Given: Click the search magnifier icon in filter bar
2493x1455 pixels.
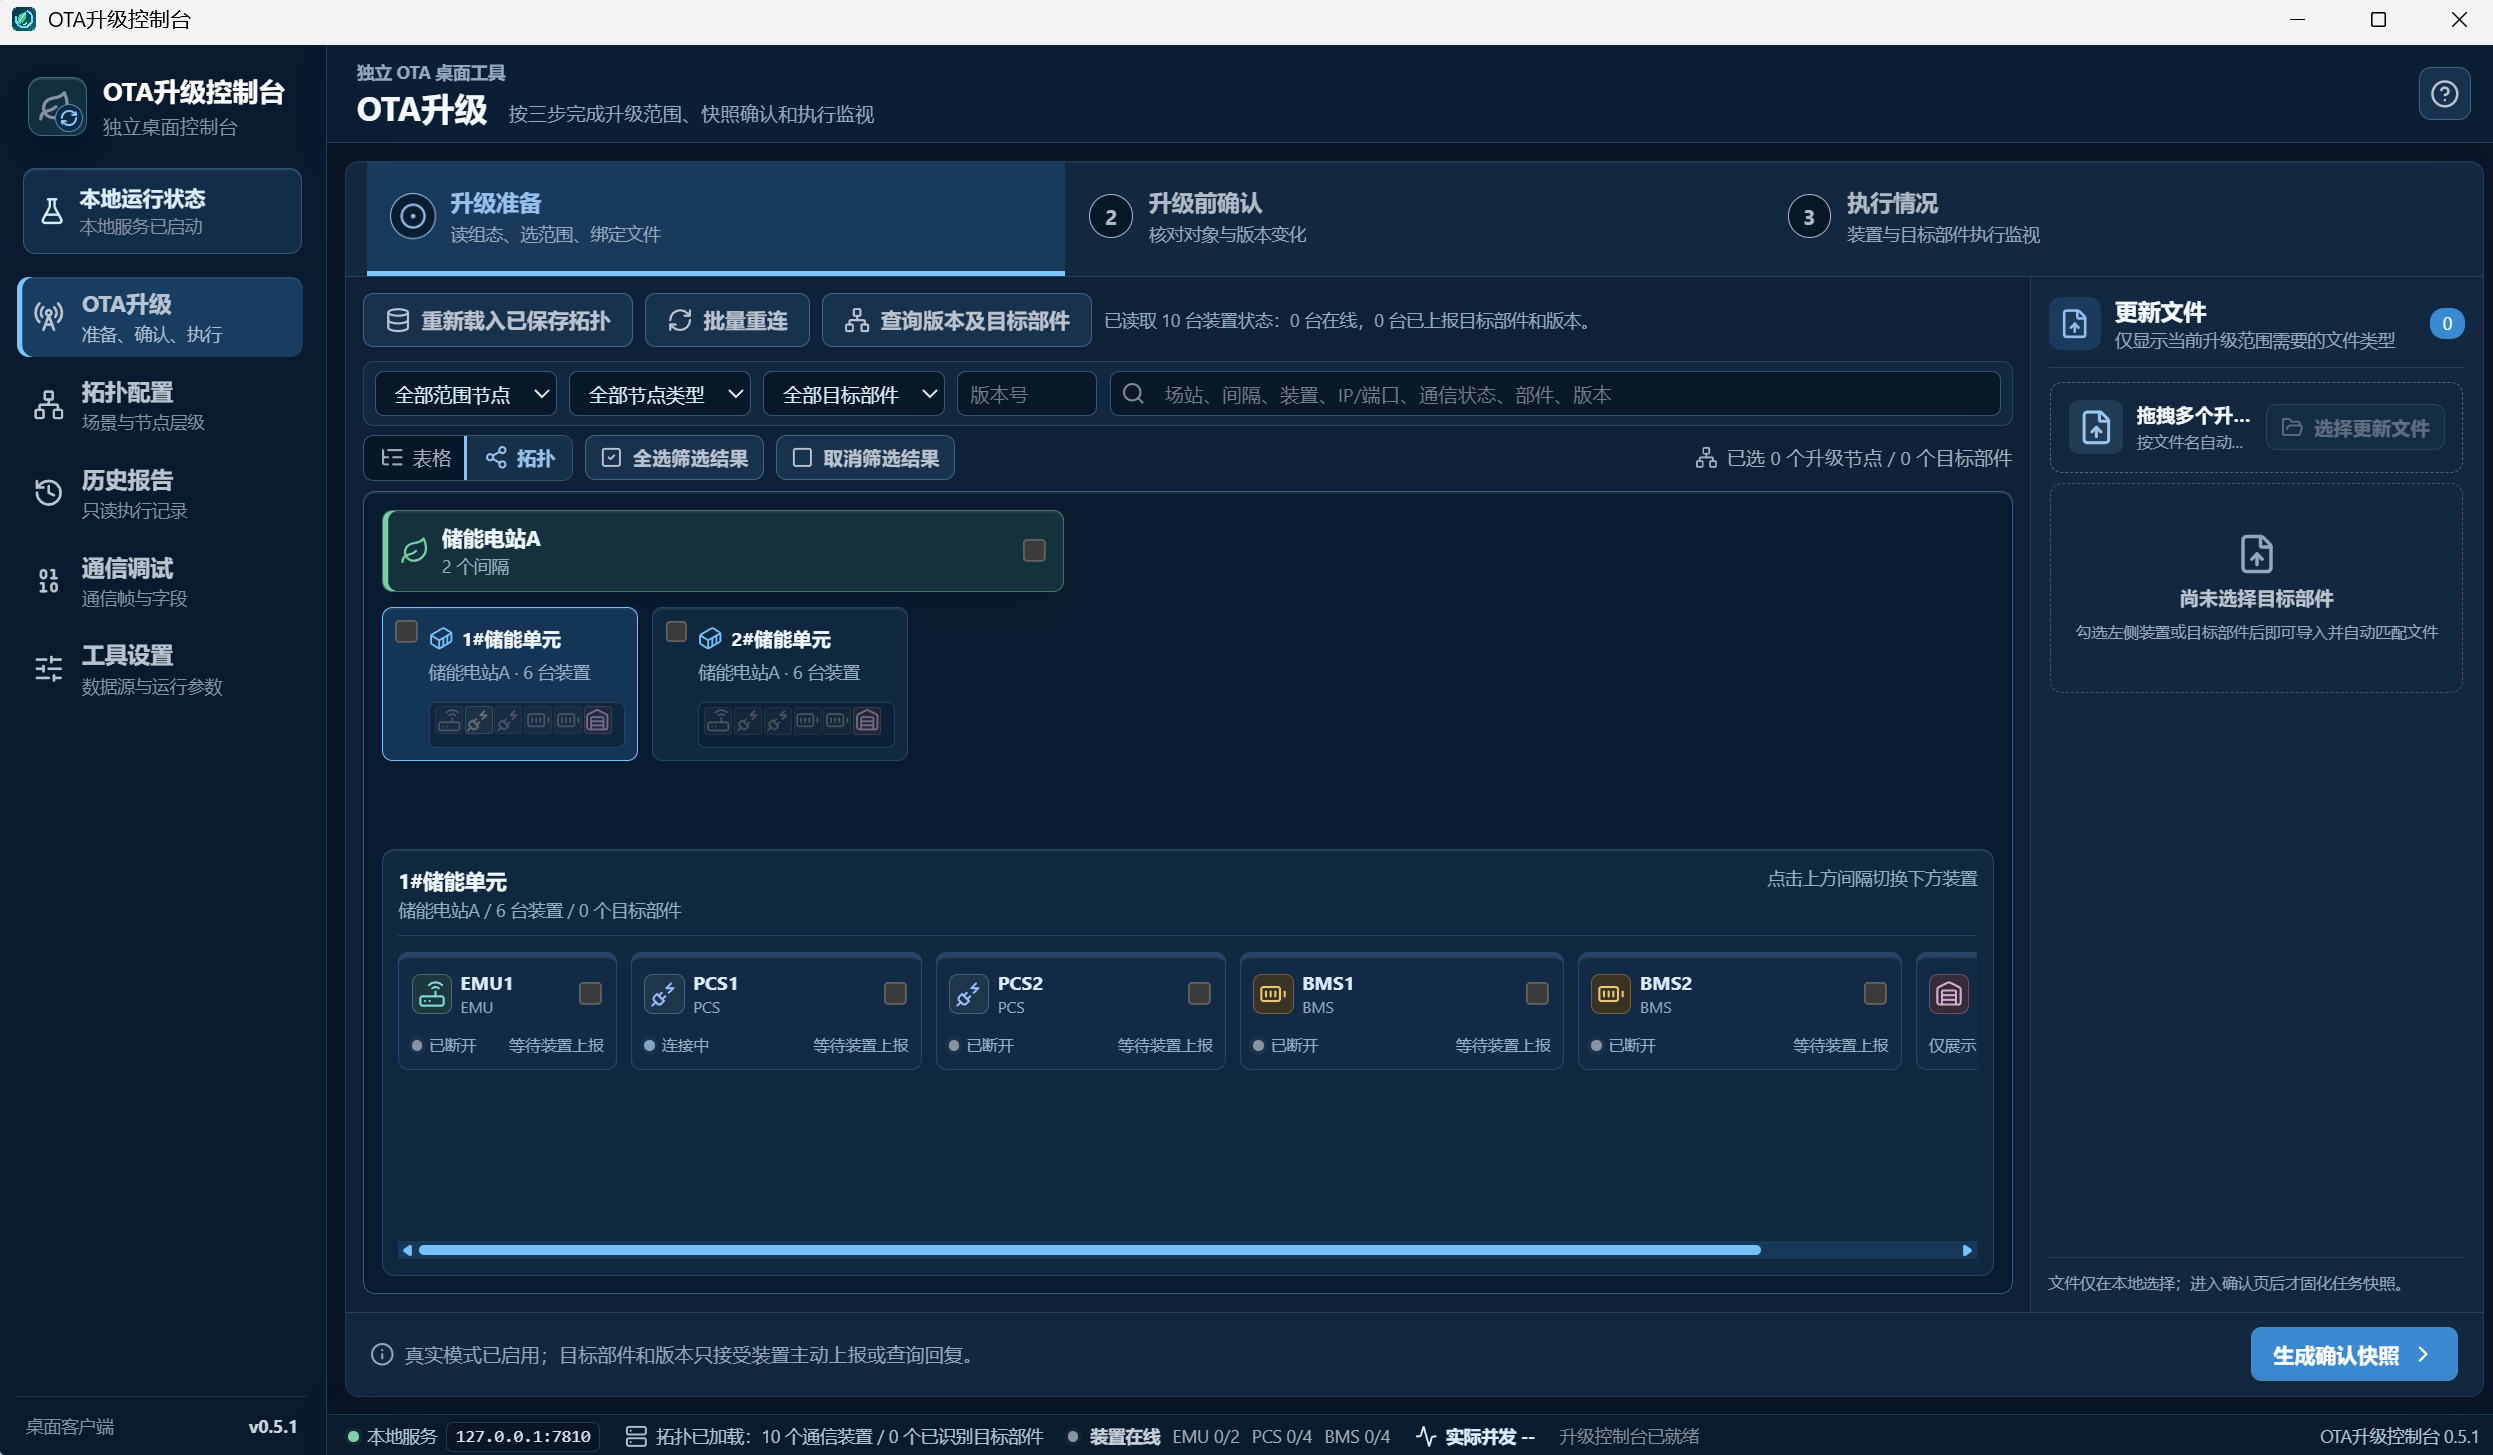Looking at the screenshot, I should pyautogui.click(x=1133, y=394).
